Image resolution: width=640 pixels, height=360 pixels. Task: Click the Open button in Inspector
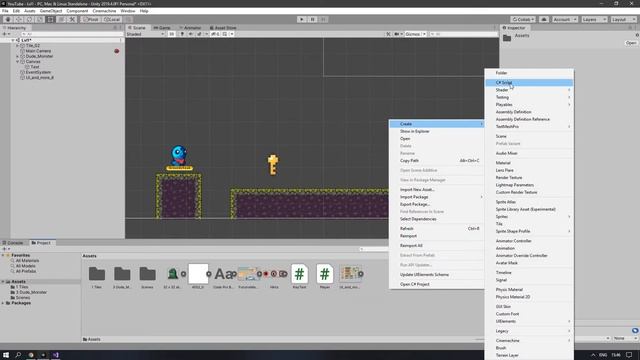coord(631,43)
